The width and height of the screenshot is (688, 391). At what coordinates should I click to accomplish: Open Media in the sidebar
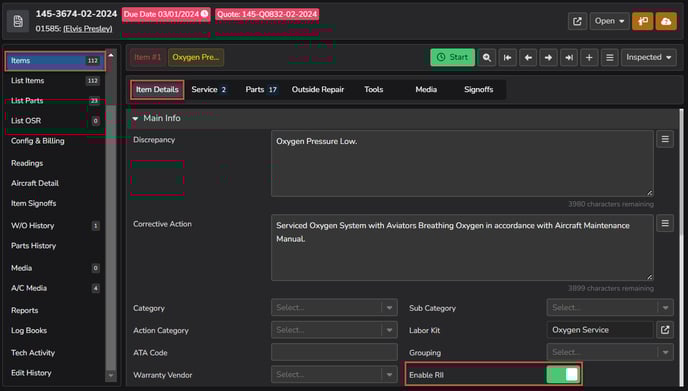(x=55, y=268)
